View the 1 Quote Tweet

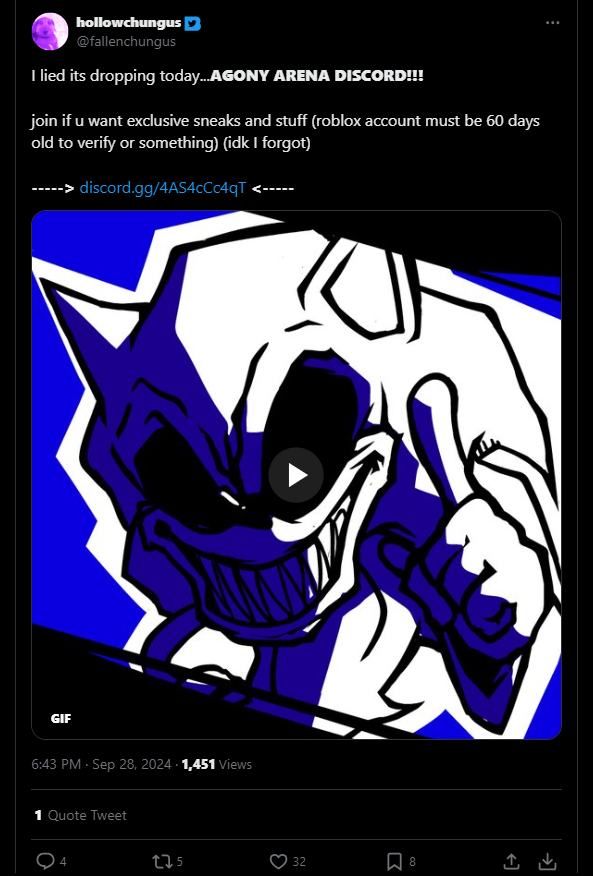coord(80,815)
